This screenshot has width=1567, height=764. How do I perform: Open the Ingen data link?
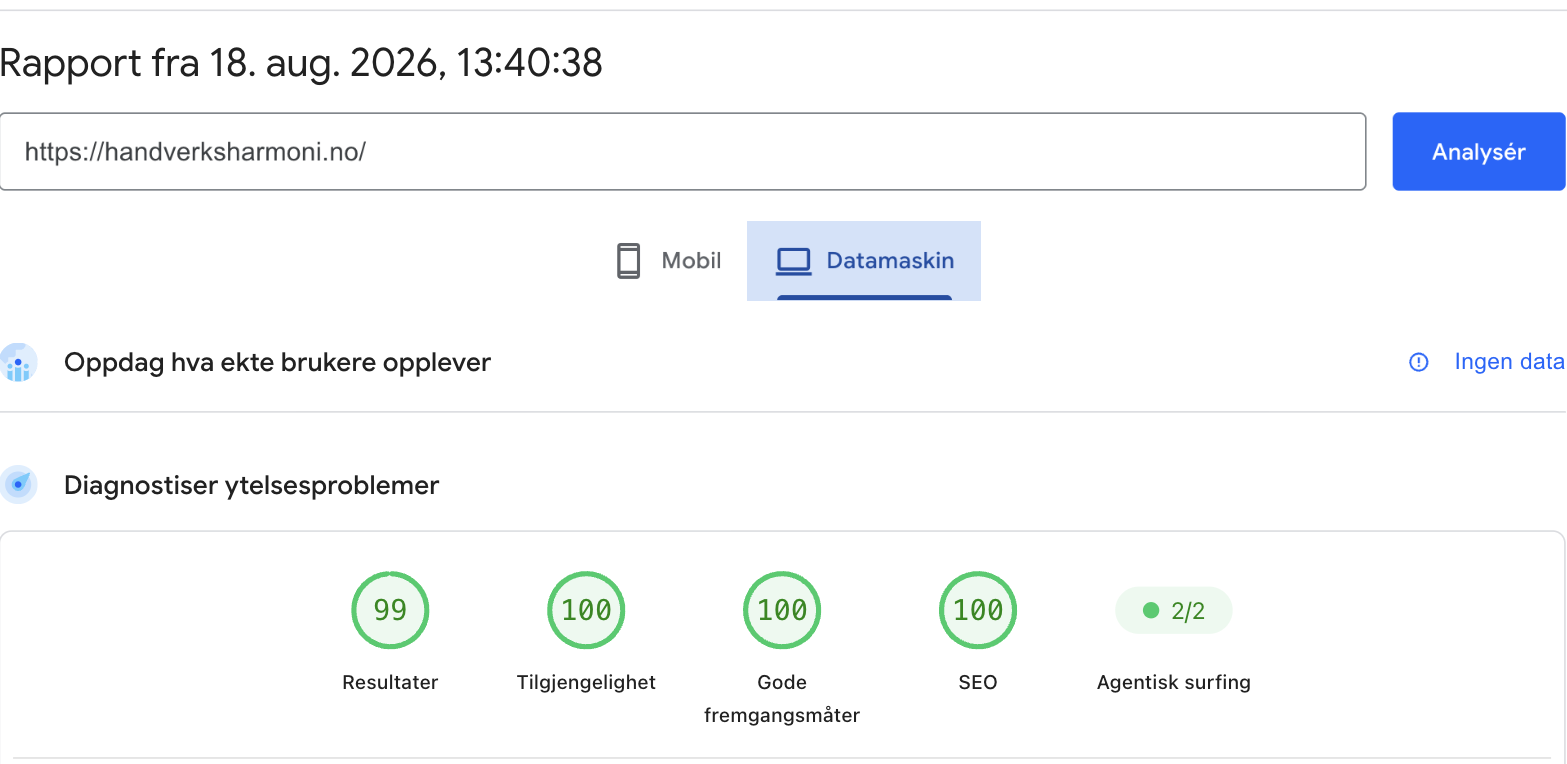pos(1509,362)
